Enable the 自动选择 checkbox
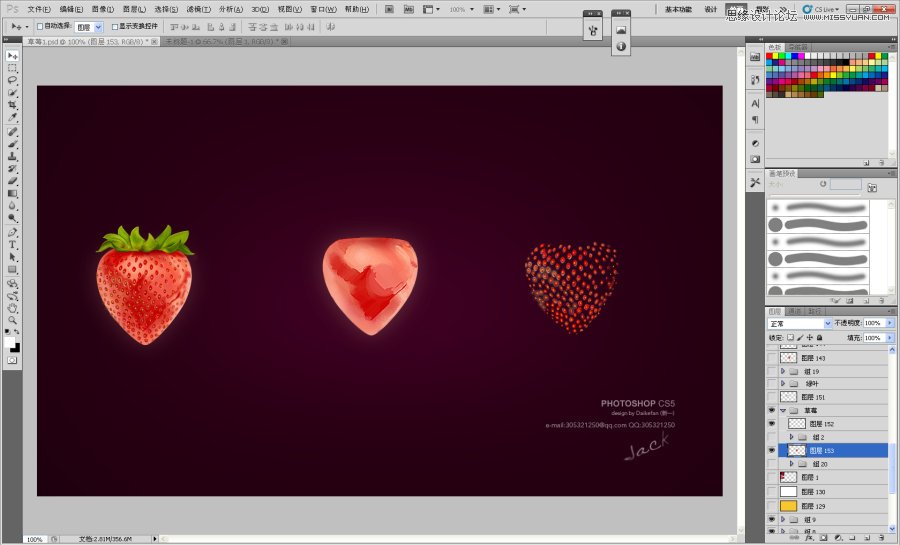This screenshot has width=900, height=545. 40,26
